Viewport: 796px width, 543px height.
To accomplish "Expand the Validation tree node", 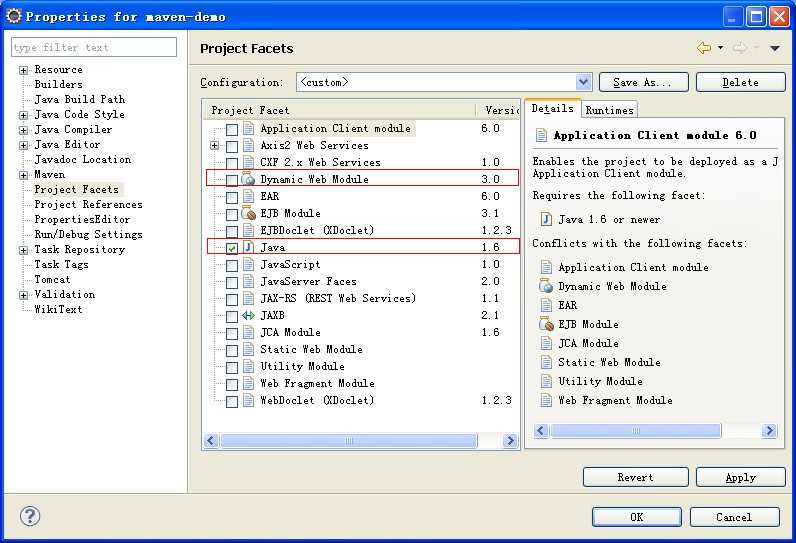I will 23,295.
